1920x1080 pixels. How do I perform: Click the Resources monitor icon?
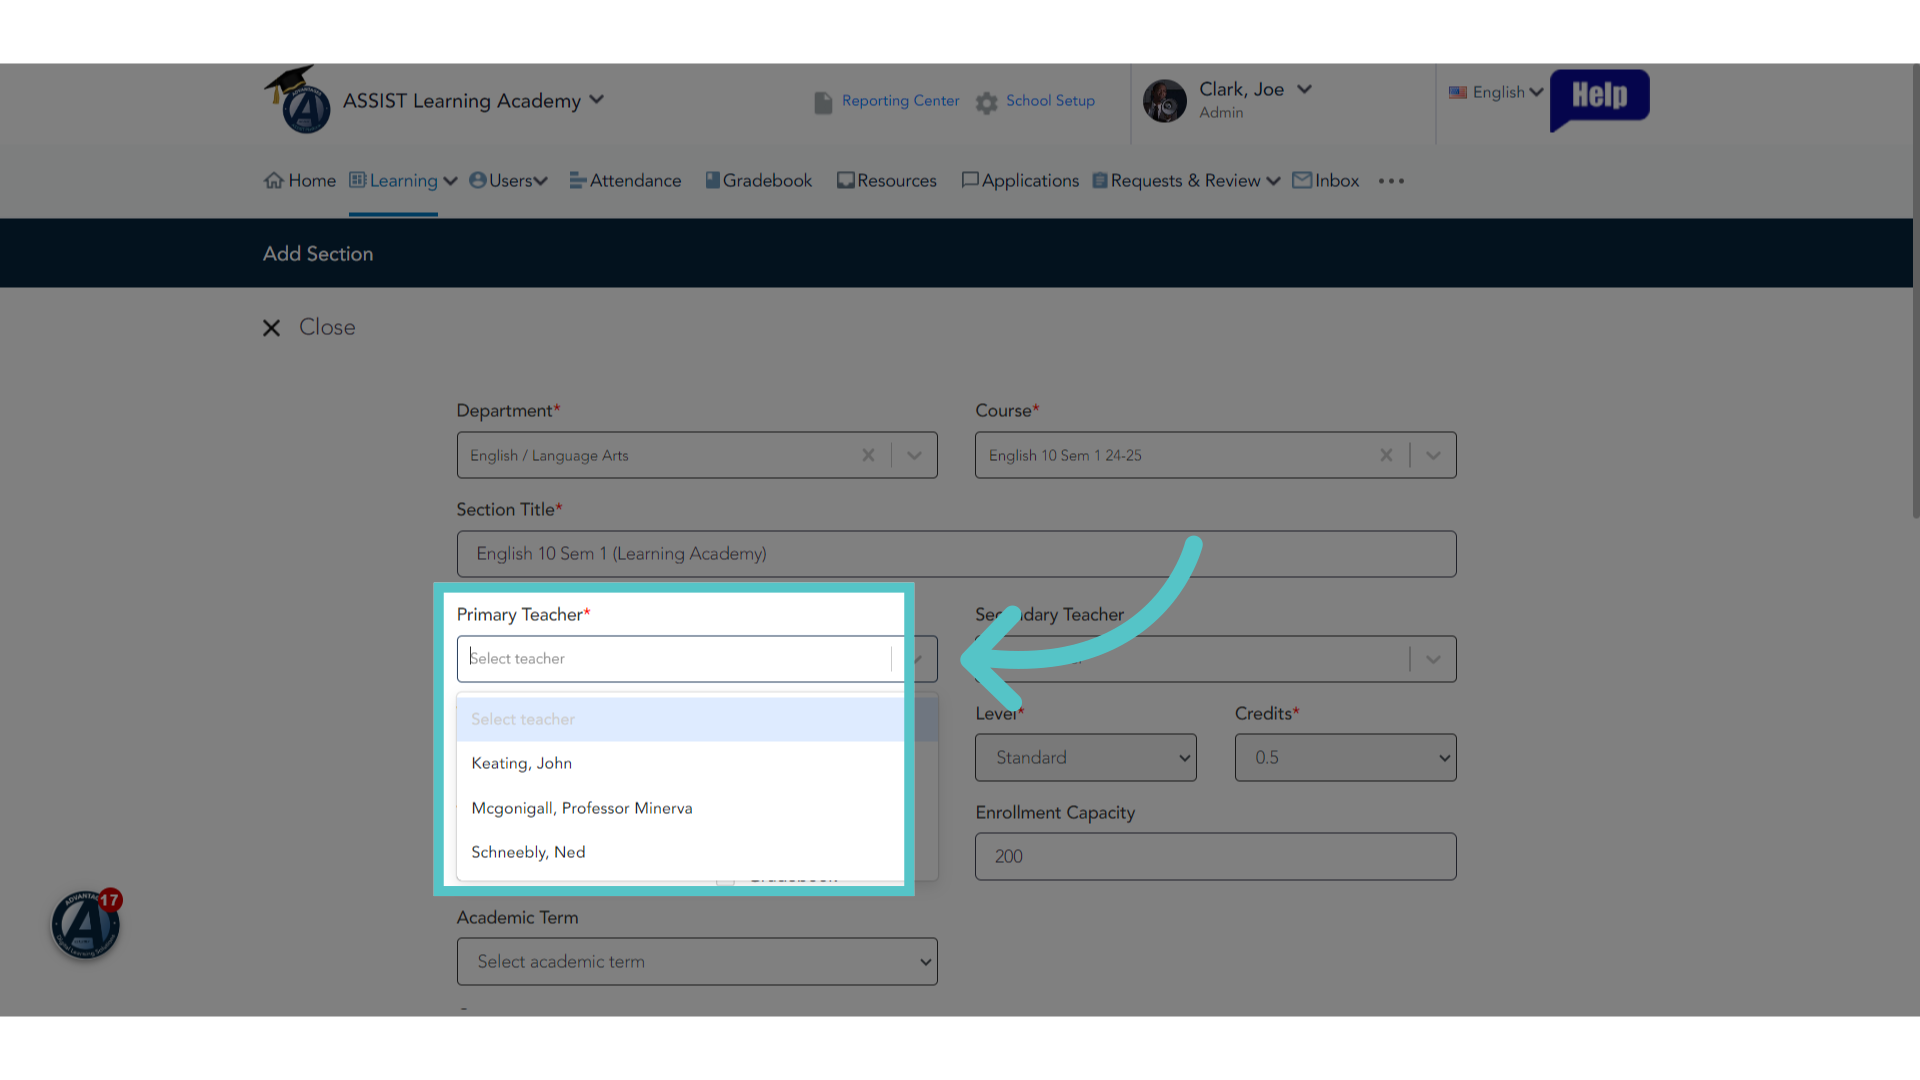pyautogui.click(x=846, y=180)
